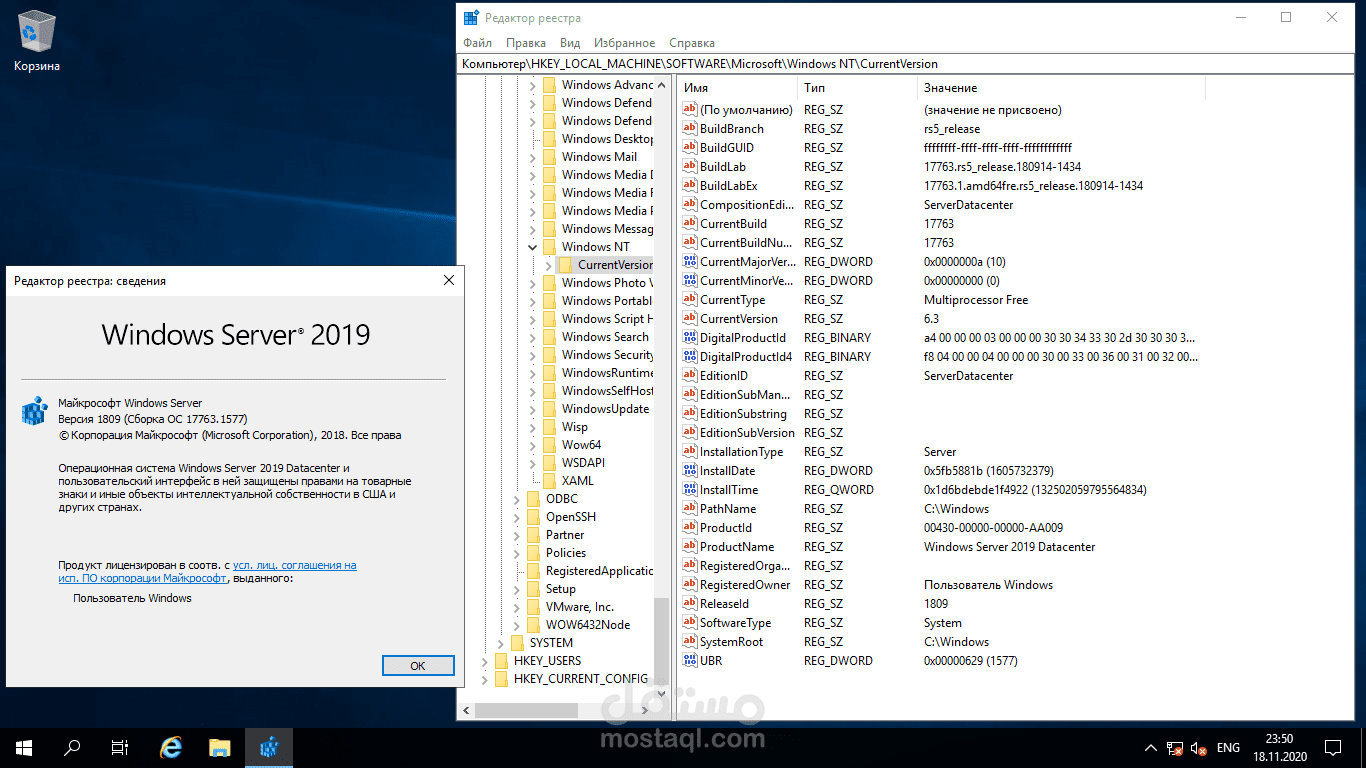Click the InstallTime QWORD value icon
The width and height of the screenshot is (1366, 768).
[689, 489]
